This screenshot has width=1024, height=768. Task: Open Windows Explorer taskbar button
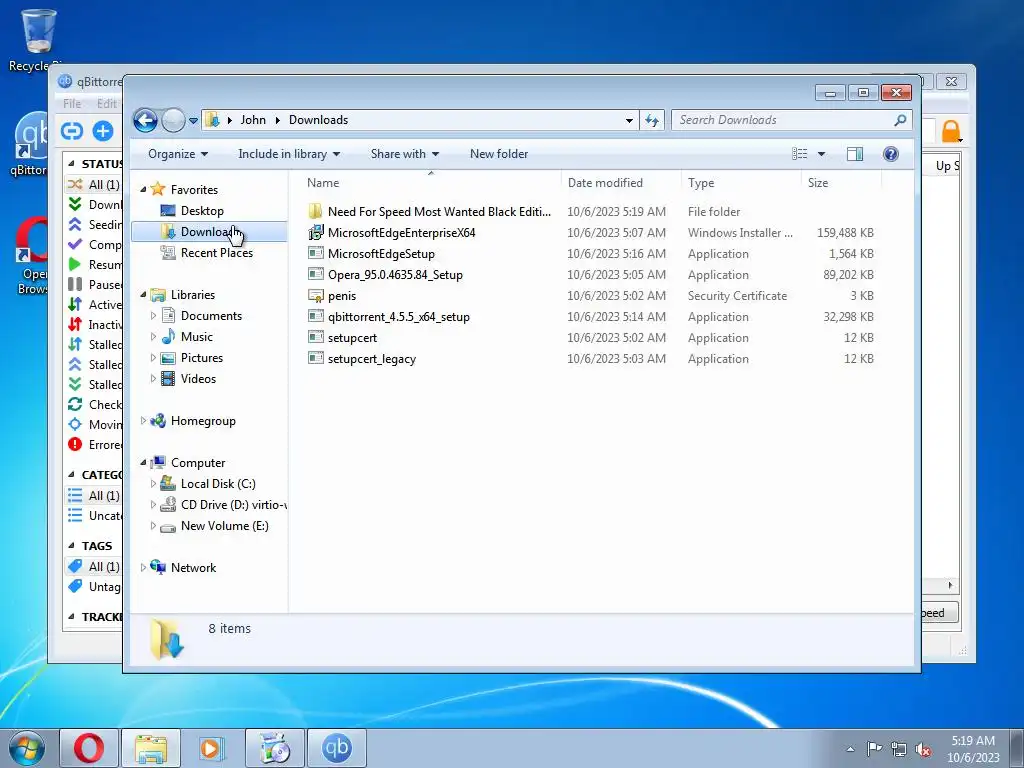pos(151,748)
